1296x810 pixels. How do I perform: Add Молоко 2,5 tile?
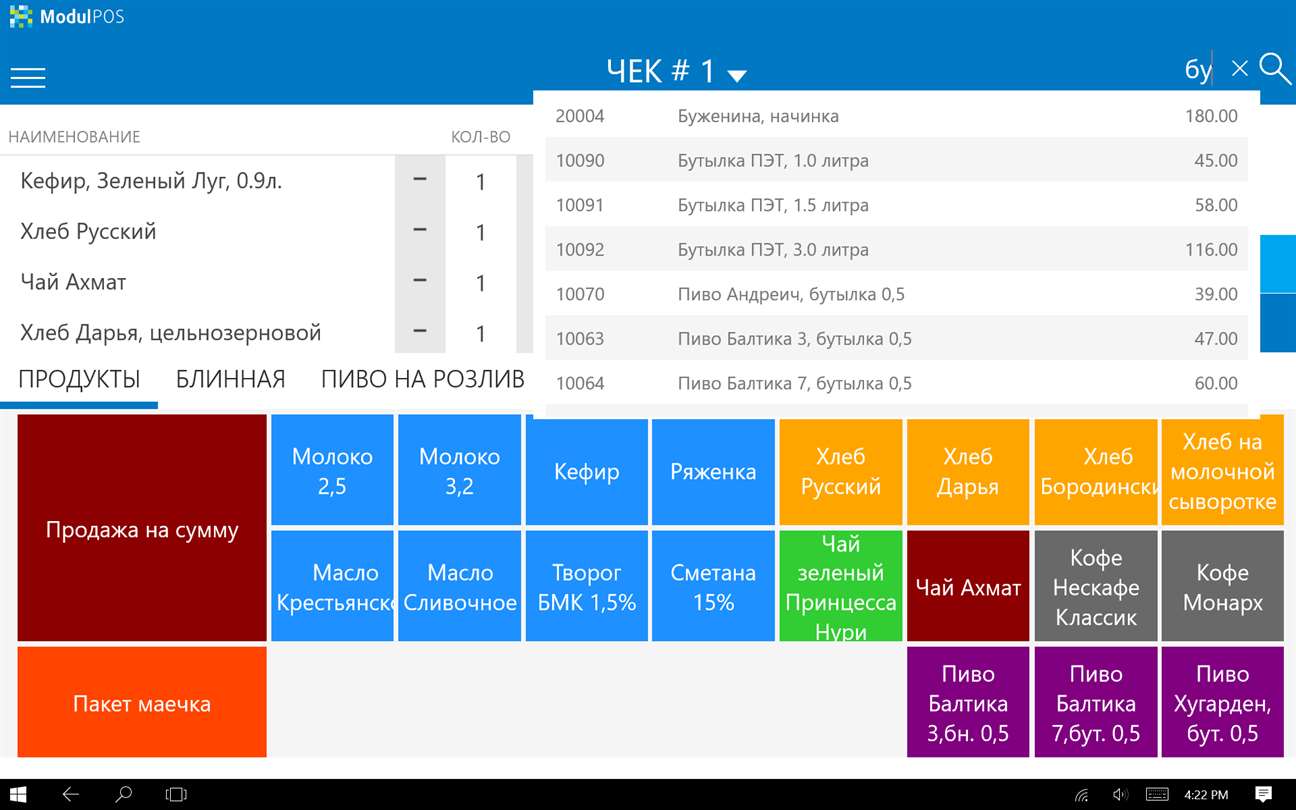click(x=332, y=472)
